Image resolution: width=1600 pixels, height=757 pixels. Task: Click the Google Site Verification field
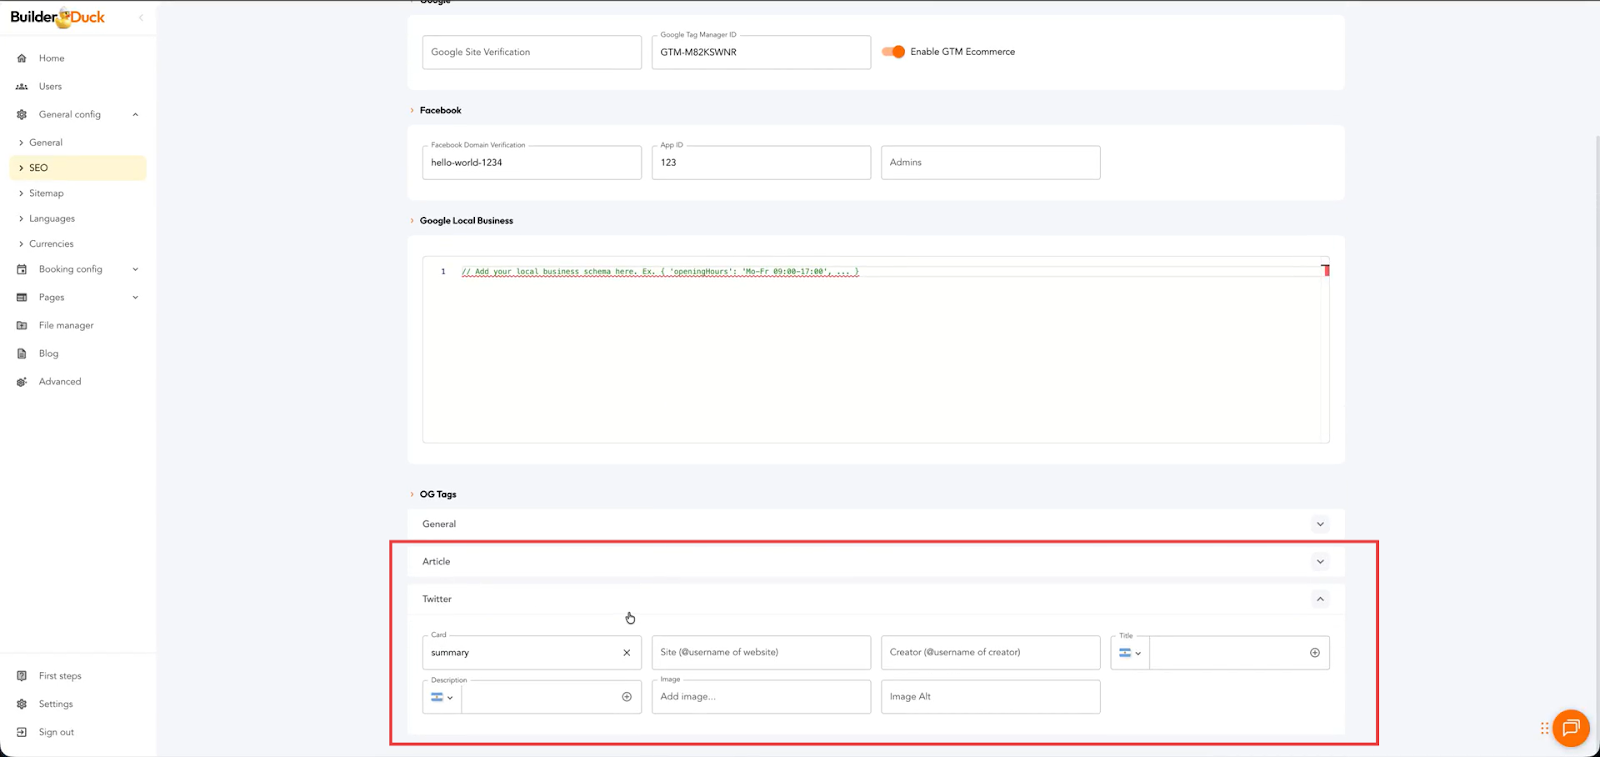point(531,52)
